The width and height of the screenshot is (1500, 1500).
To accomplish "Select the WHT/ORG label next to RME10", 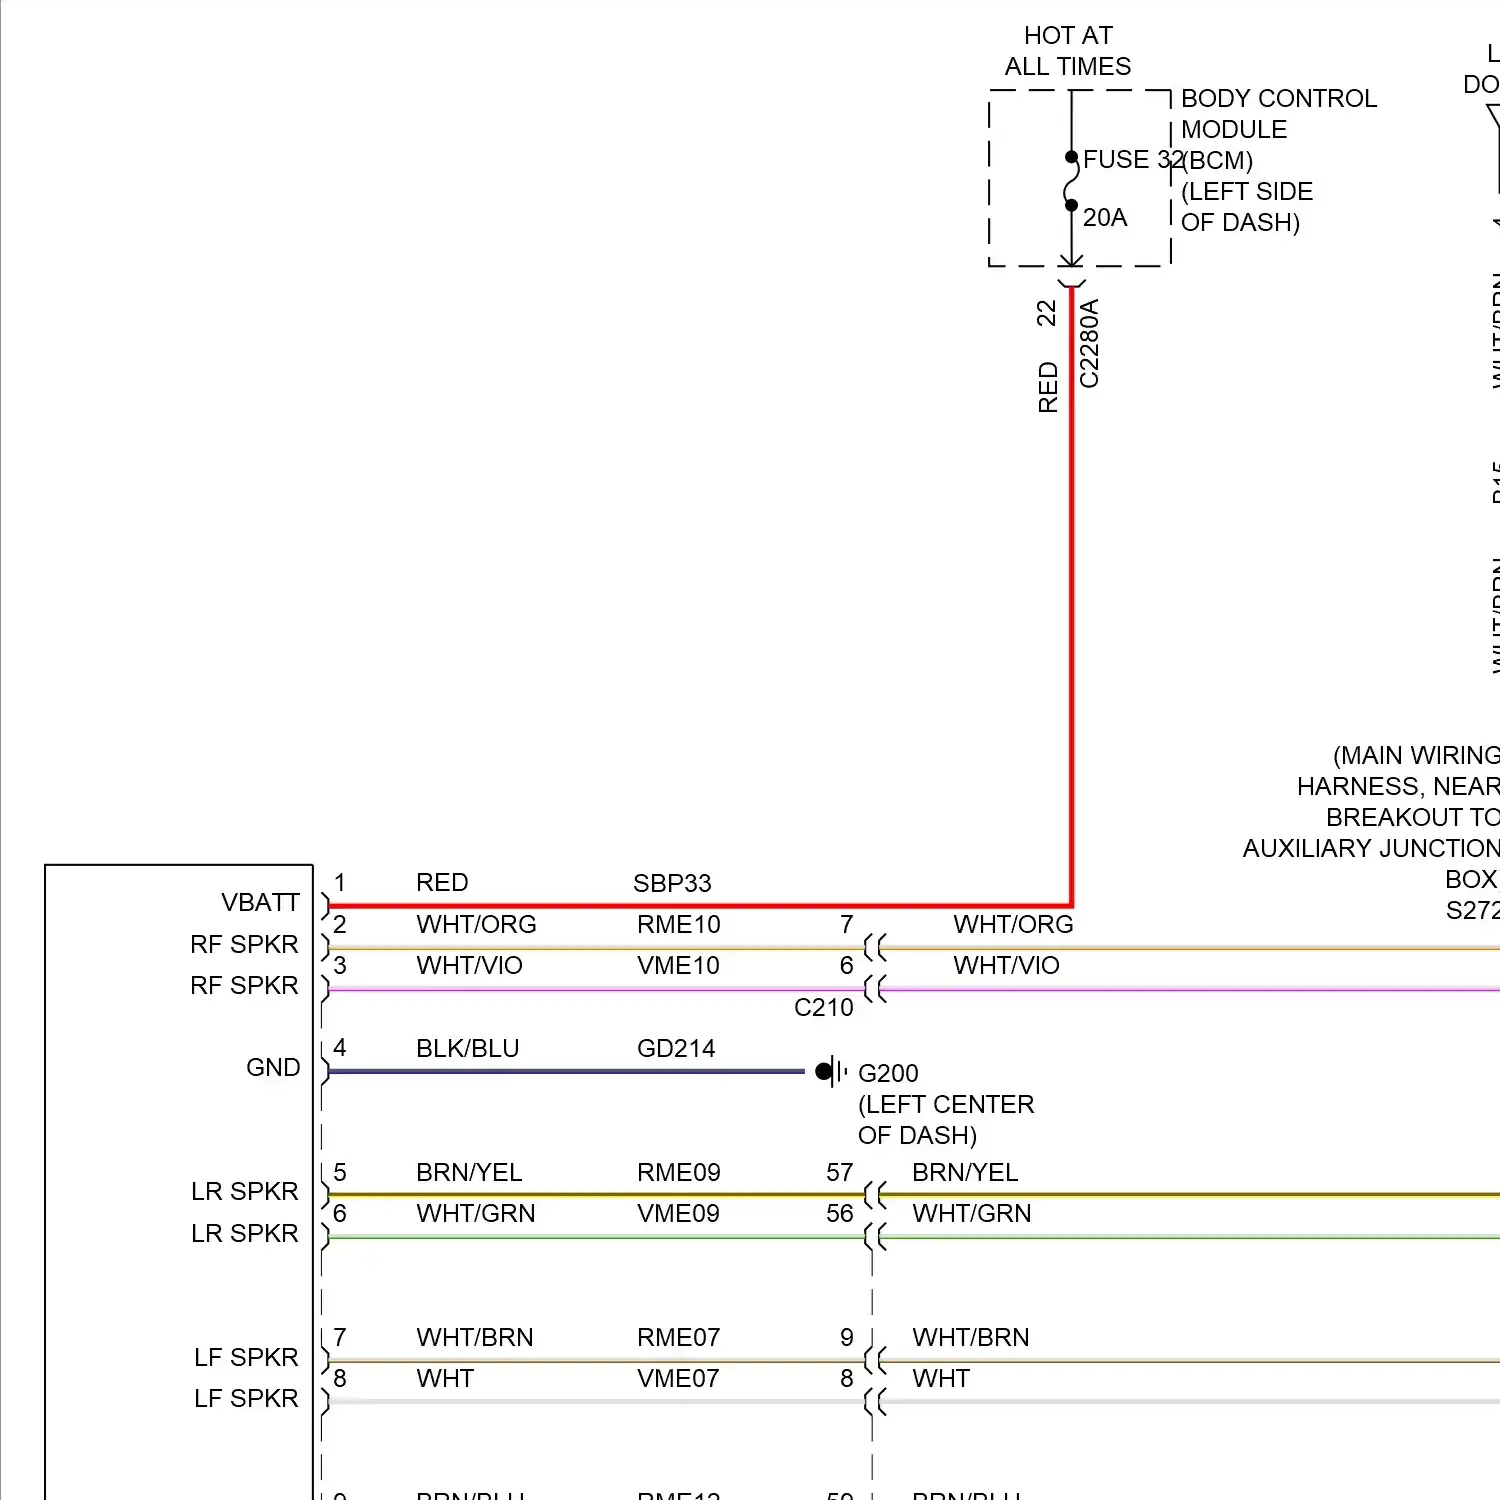I will click(x=476, y=925).
